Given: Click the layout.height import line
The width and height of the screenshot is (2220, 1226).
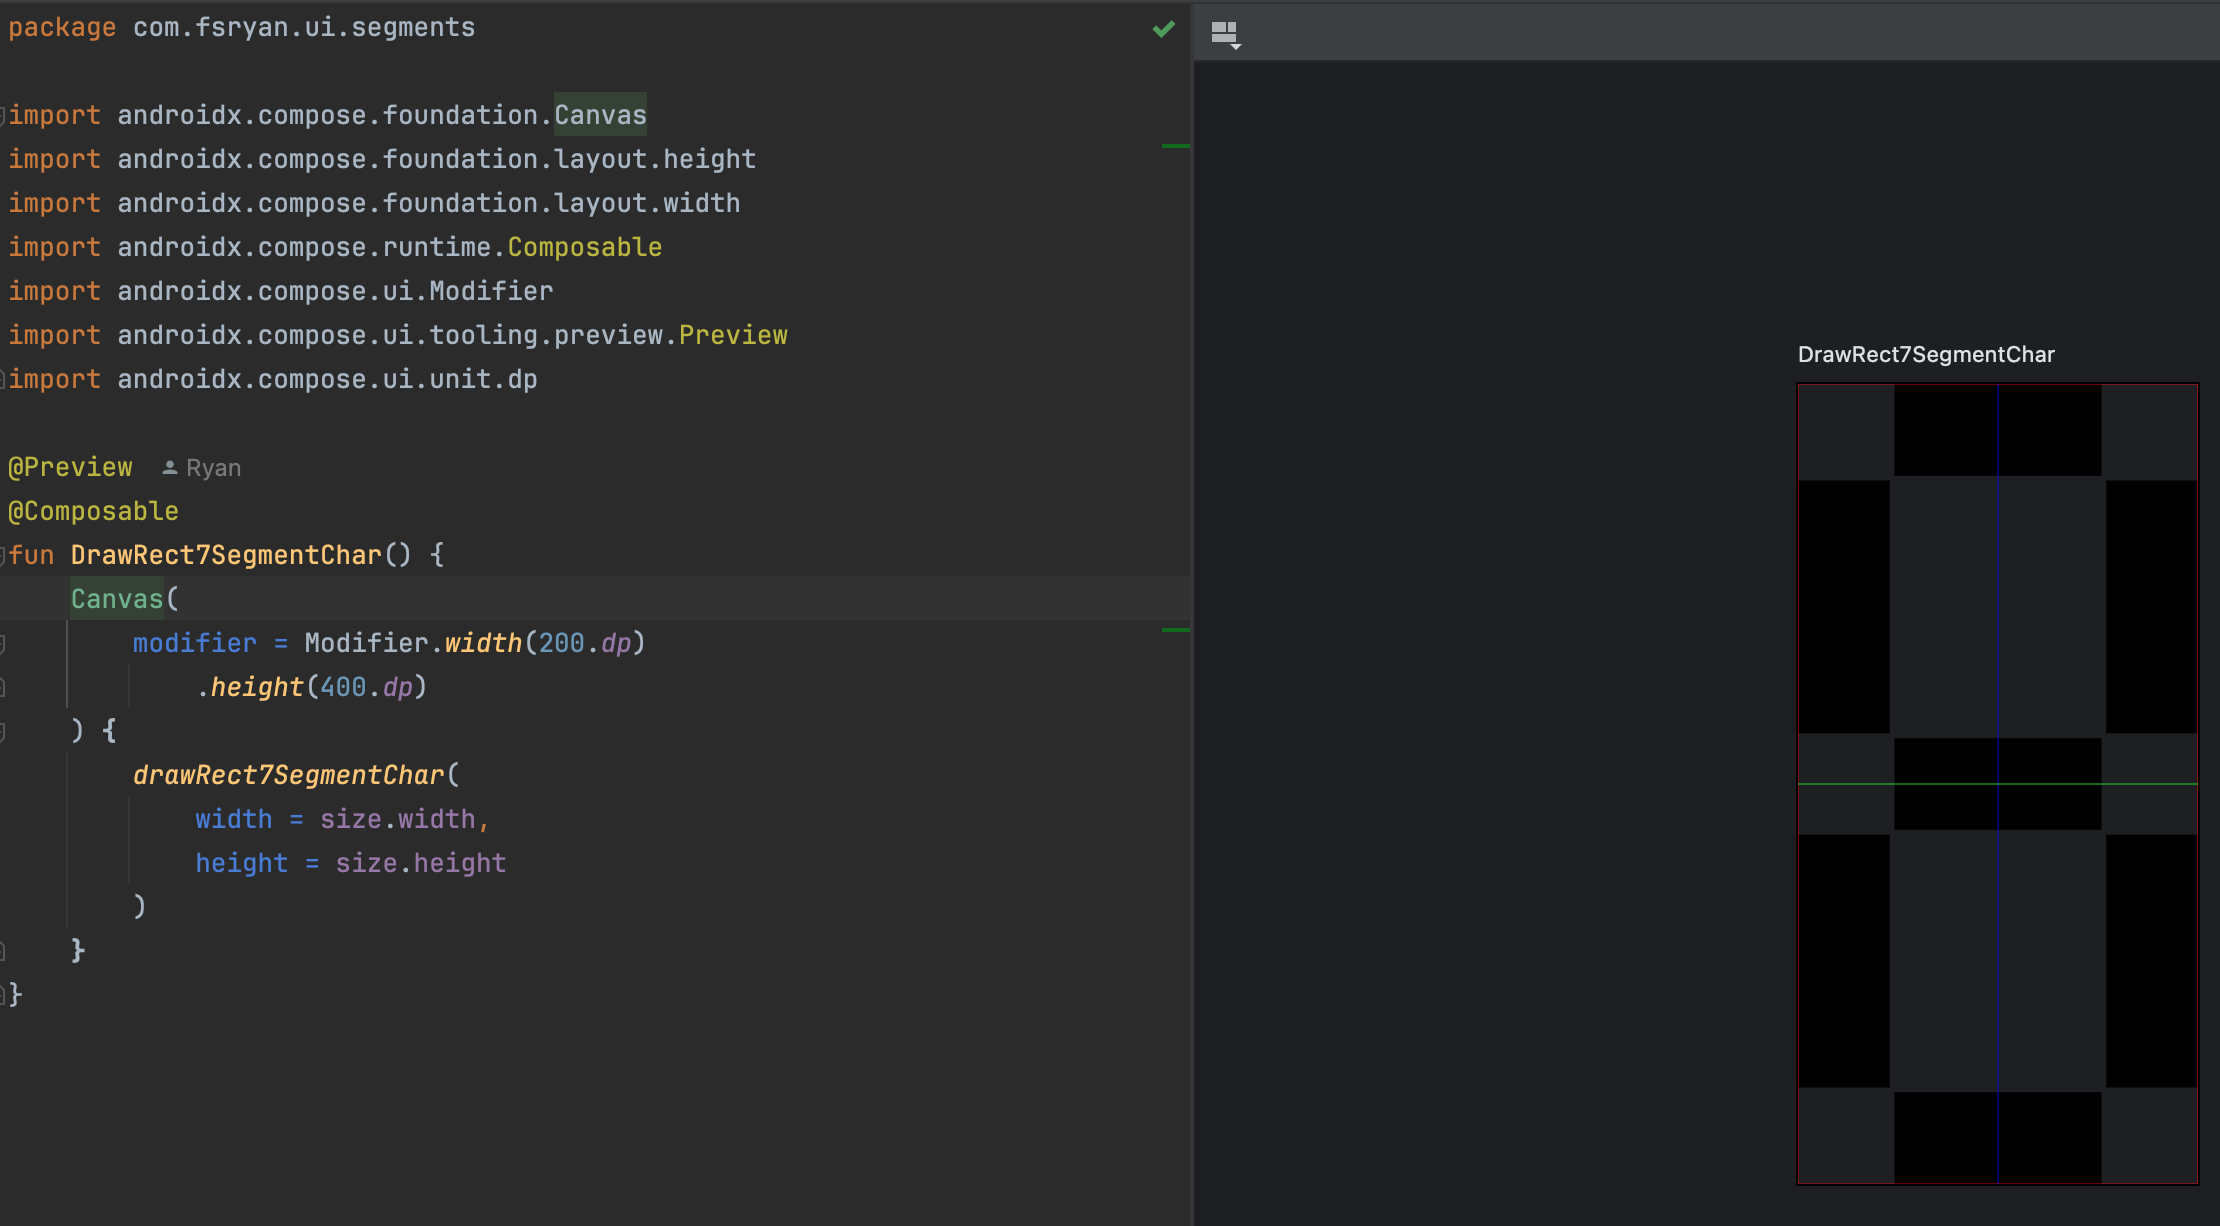Looking at the screenshot, I should (x=382, y=159).
